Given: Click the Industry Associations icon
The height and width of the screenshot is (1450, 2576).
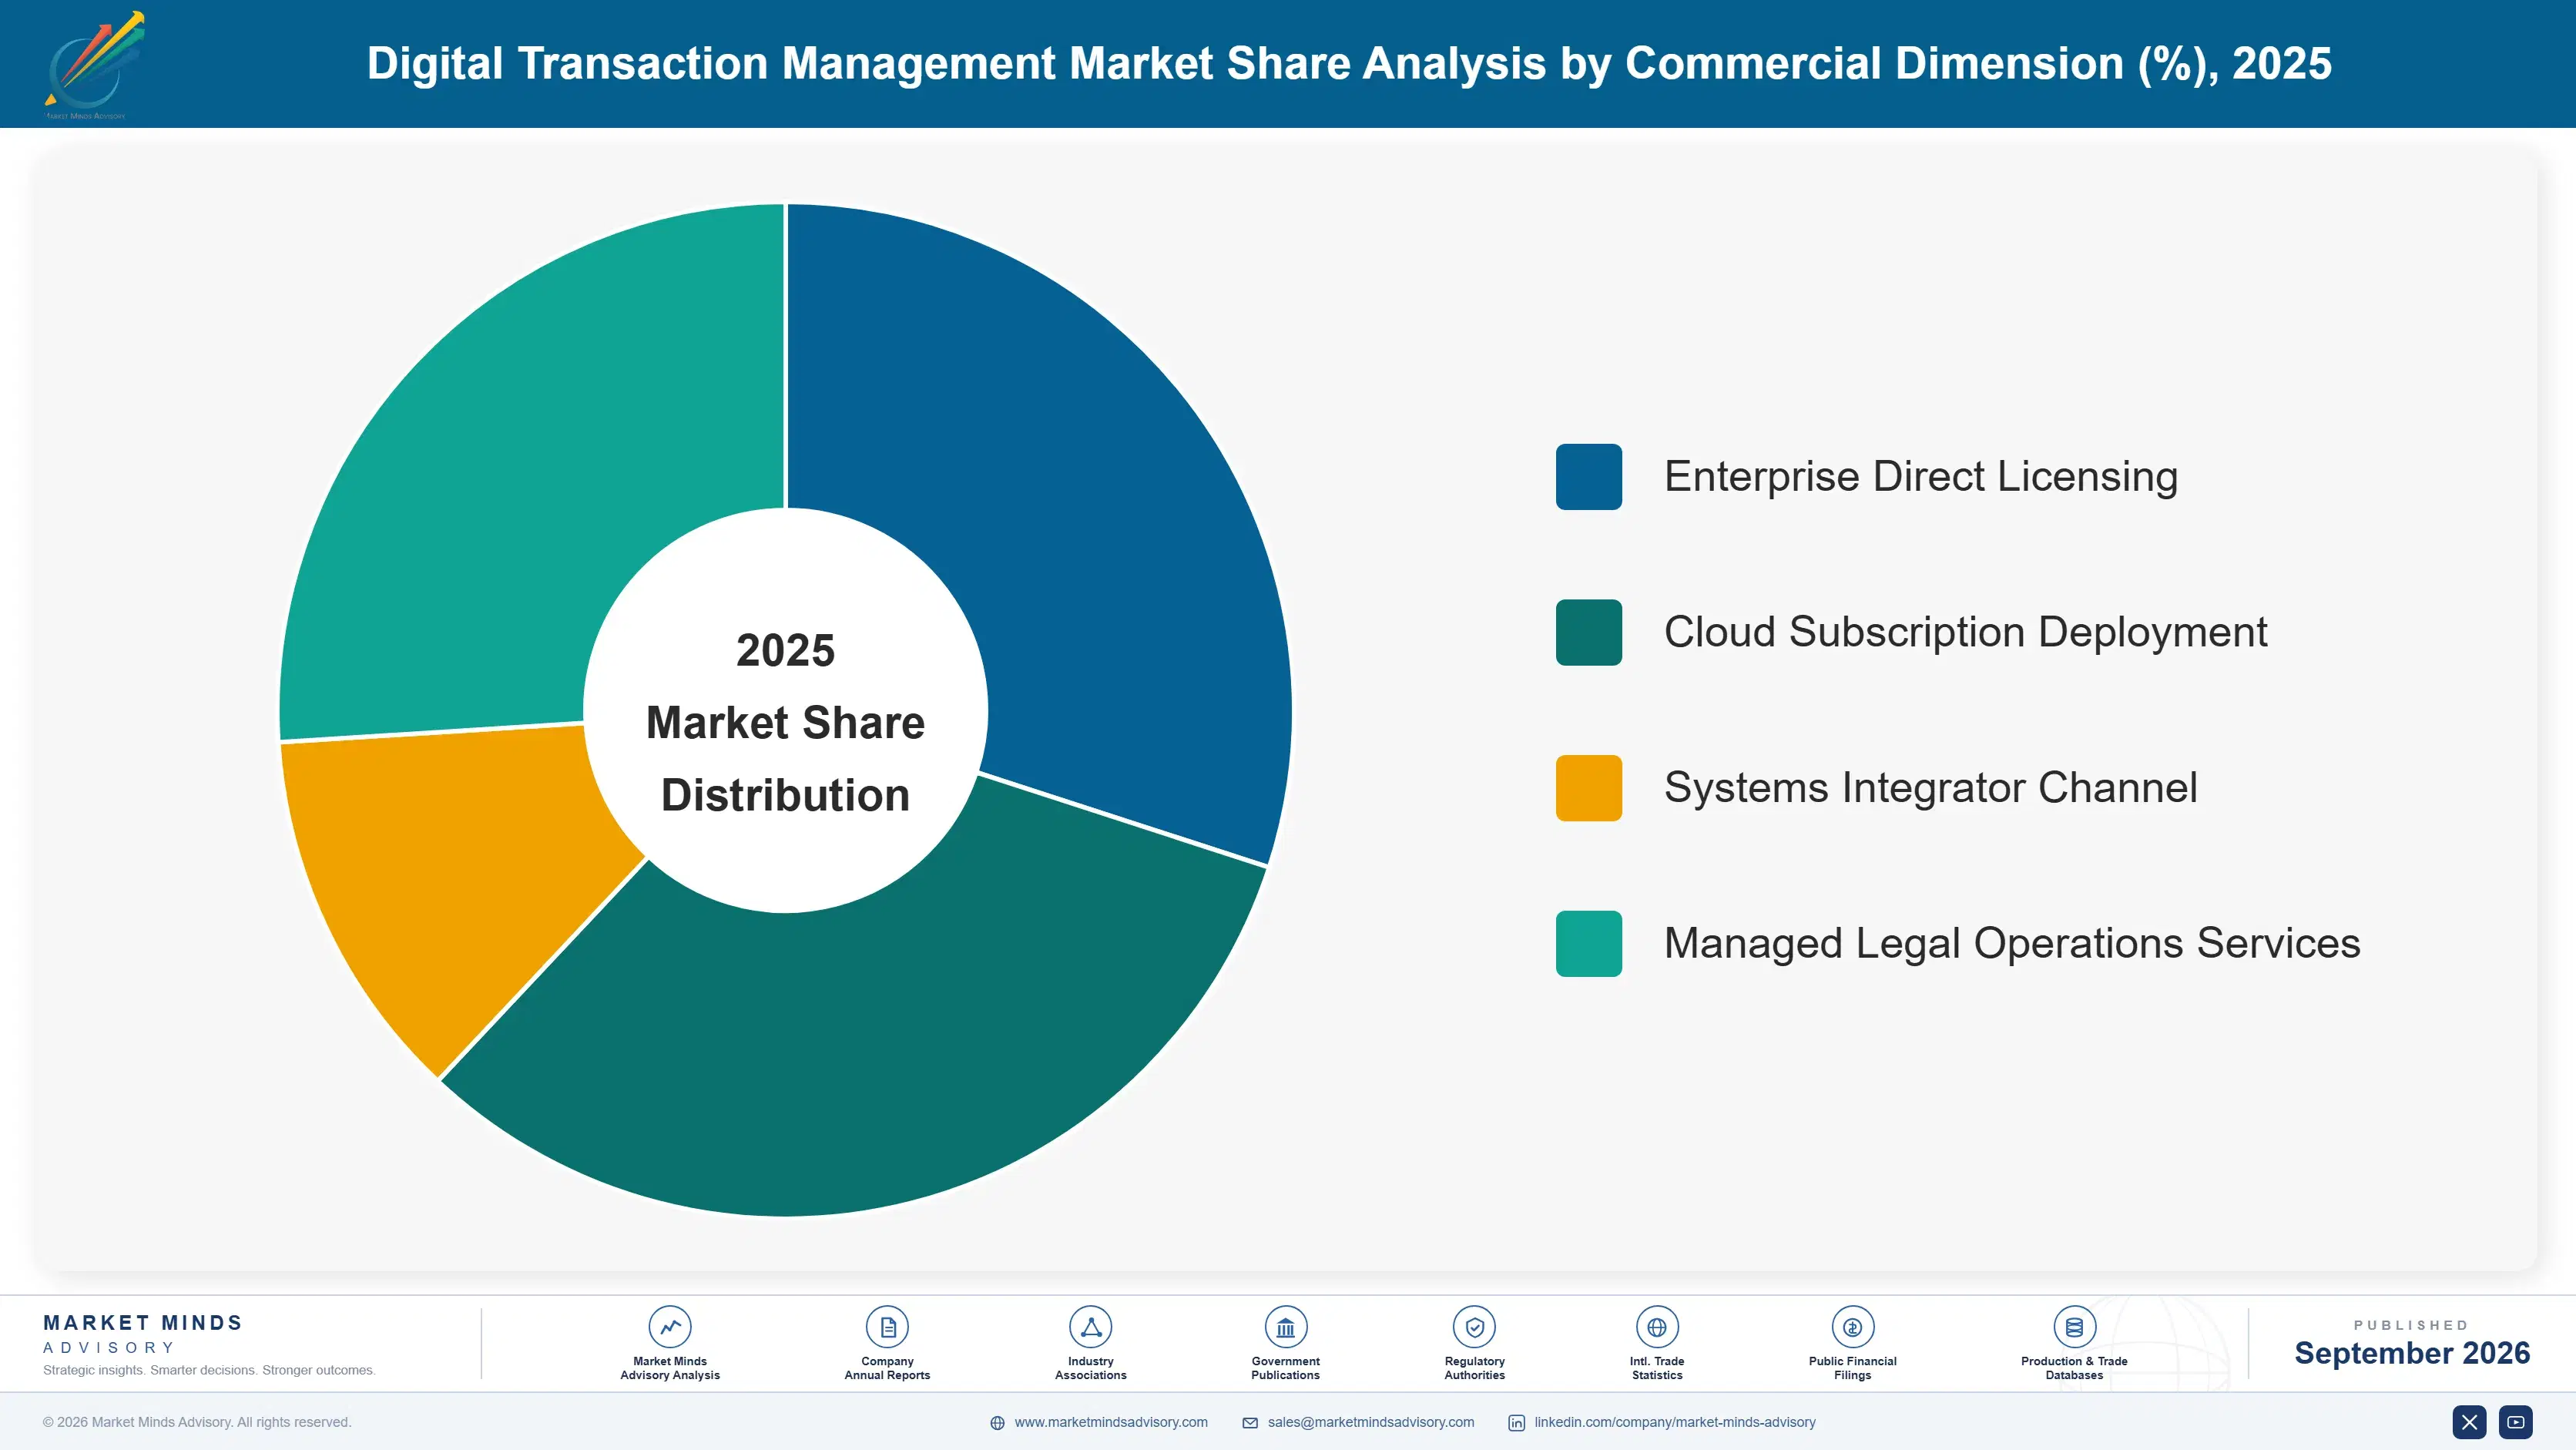Looking at the screenshot, I should tap(1090, 1327).
